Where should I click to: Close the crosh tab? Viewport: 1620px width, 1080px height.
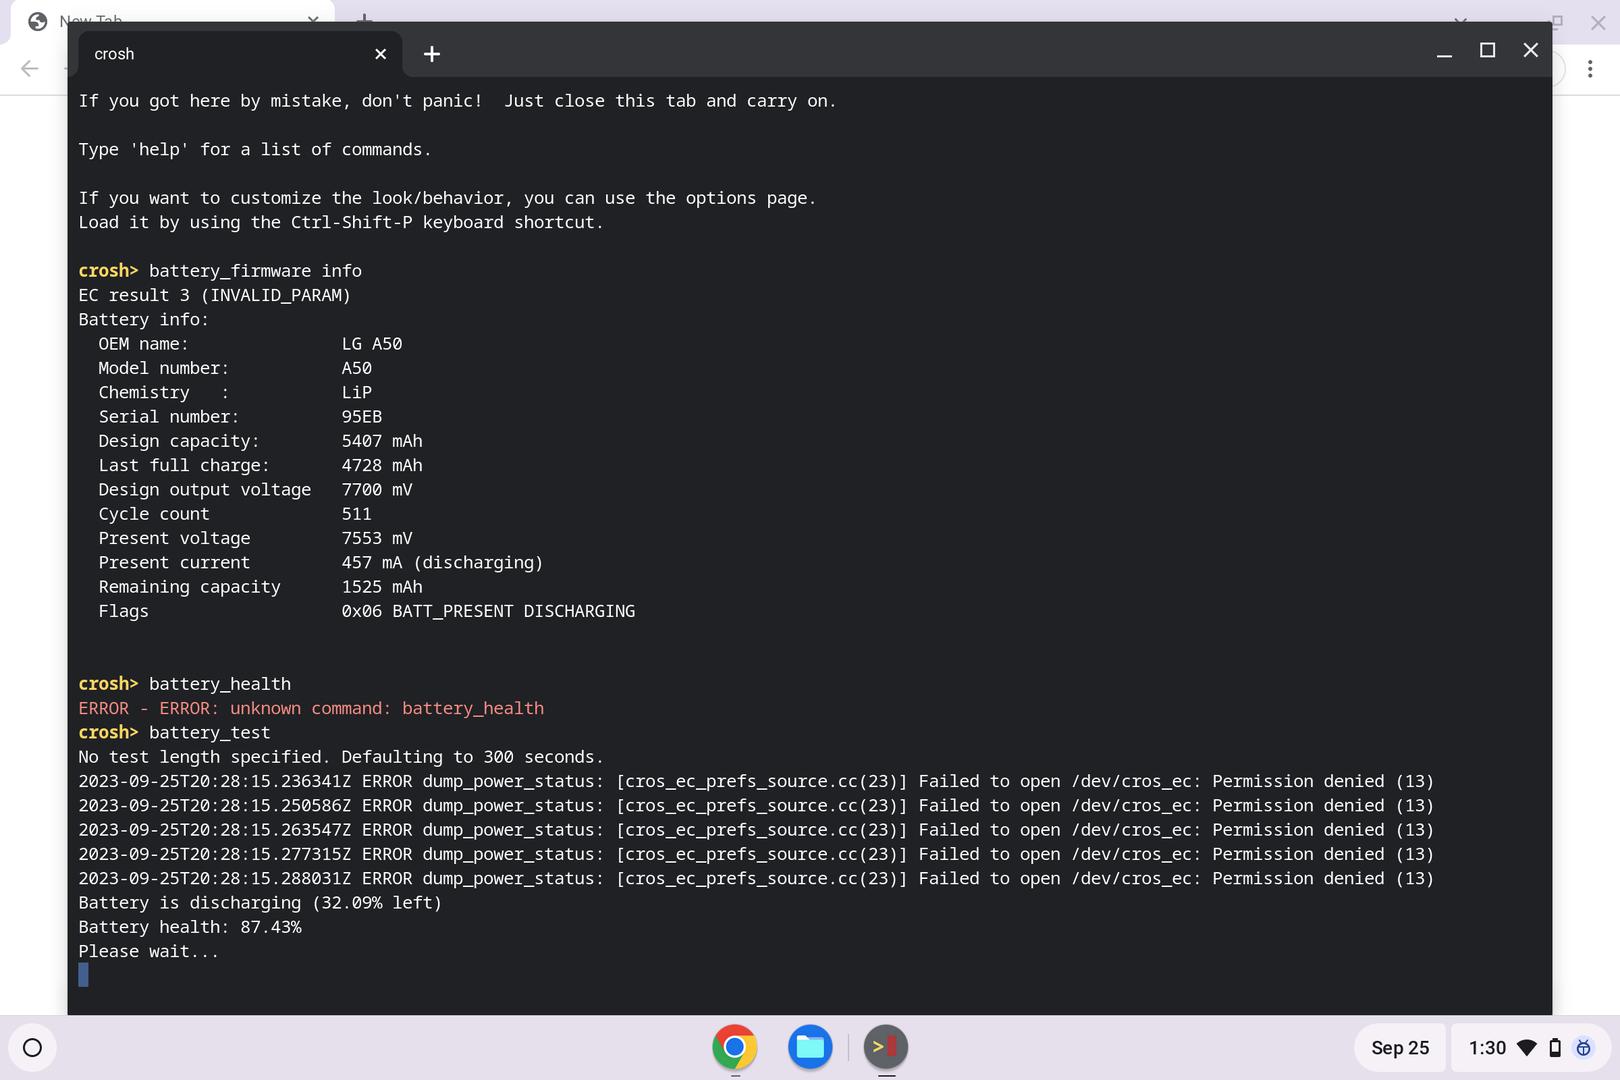380,54
